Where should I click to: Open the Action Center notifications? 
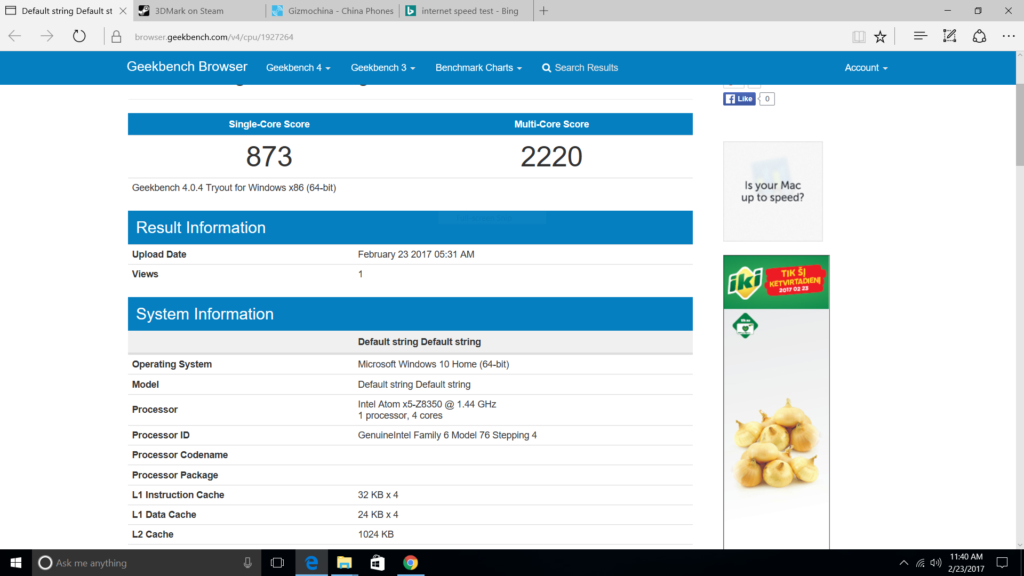pos(1002,562)
